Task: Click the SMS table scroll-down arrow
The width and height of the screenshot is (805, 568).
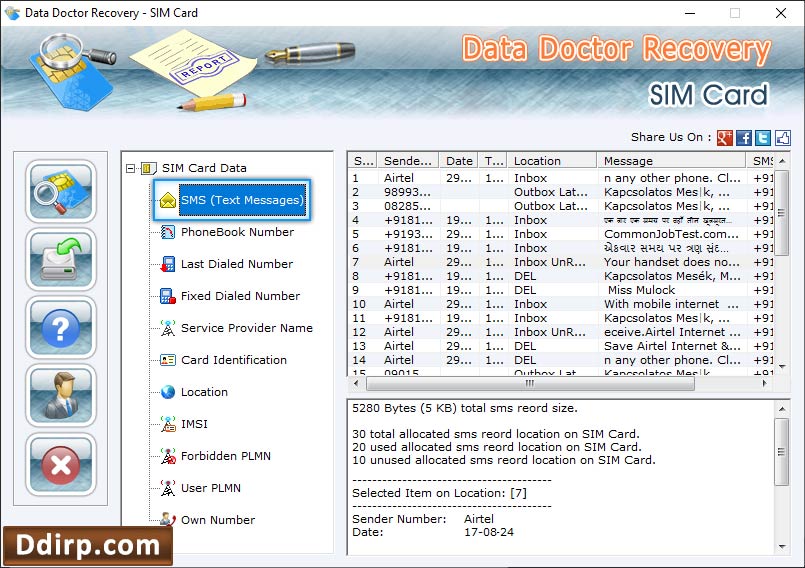Action: 782,367
